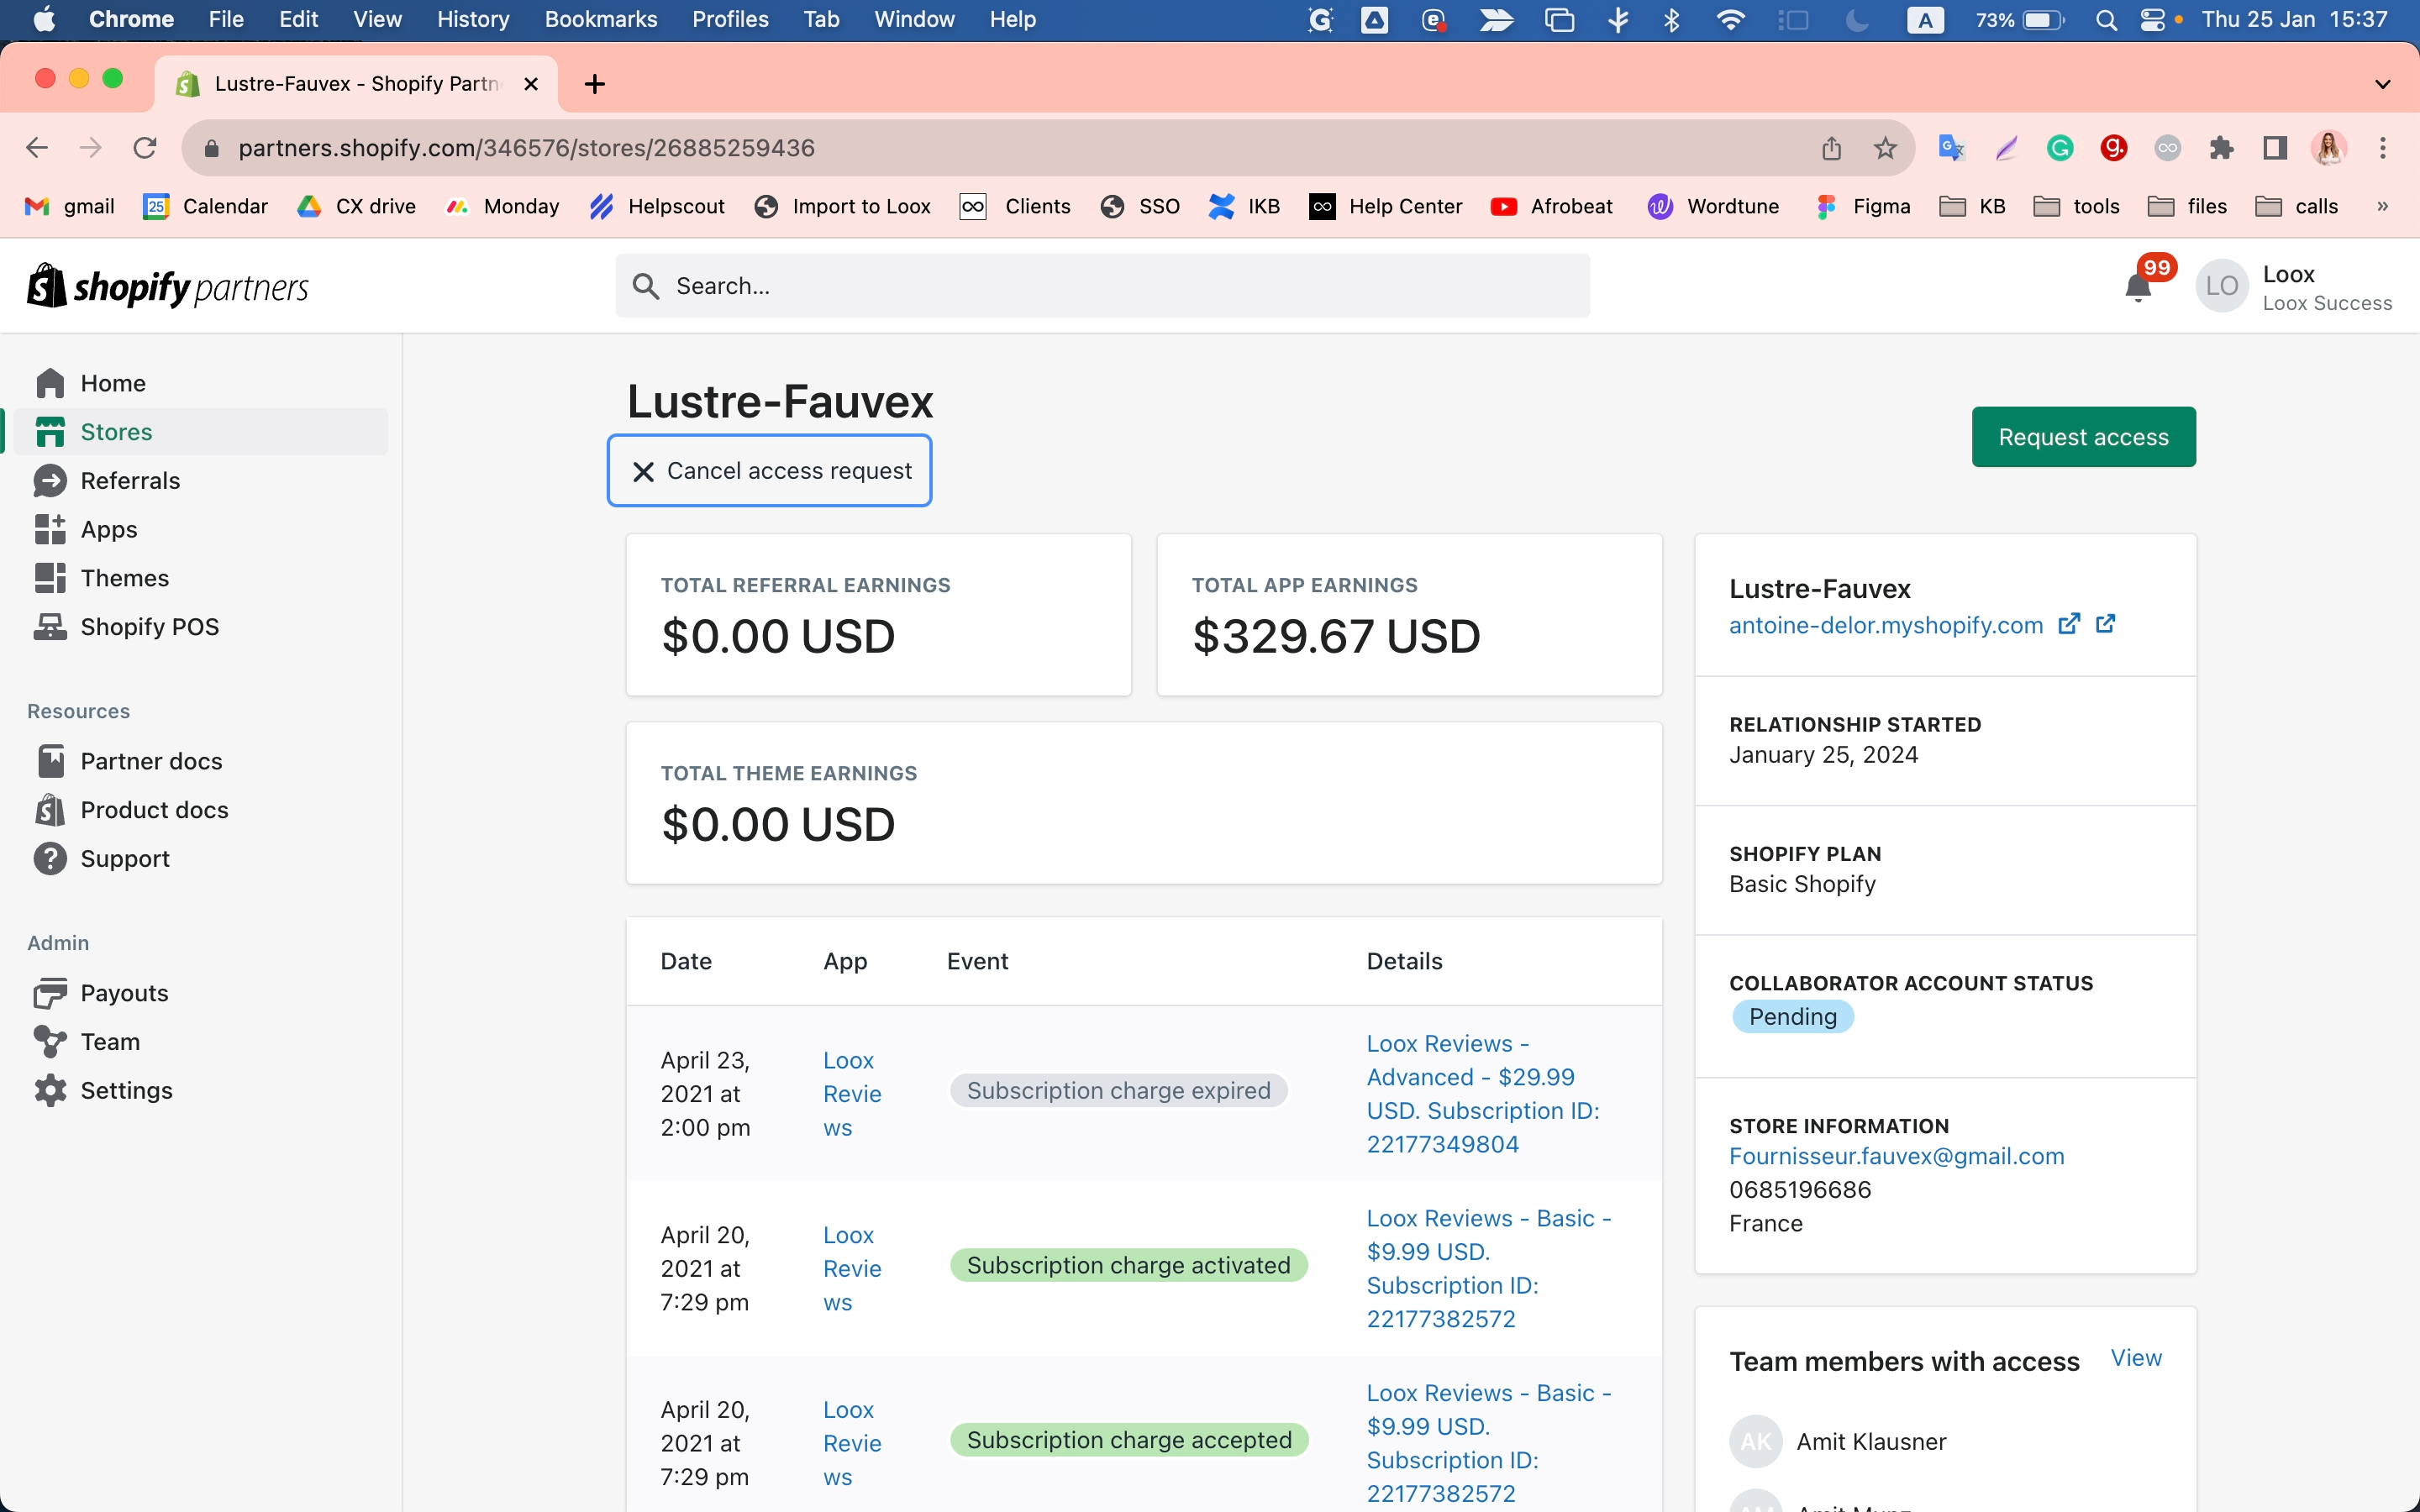Open macOS Control Center toggle icon
The image size is (2420, 1512).
pos(2152,20)
